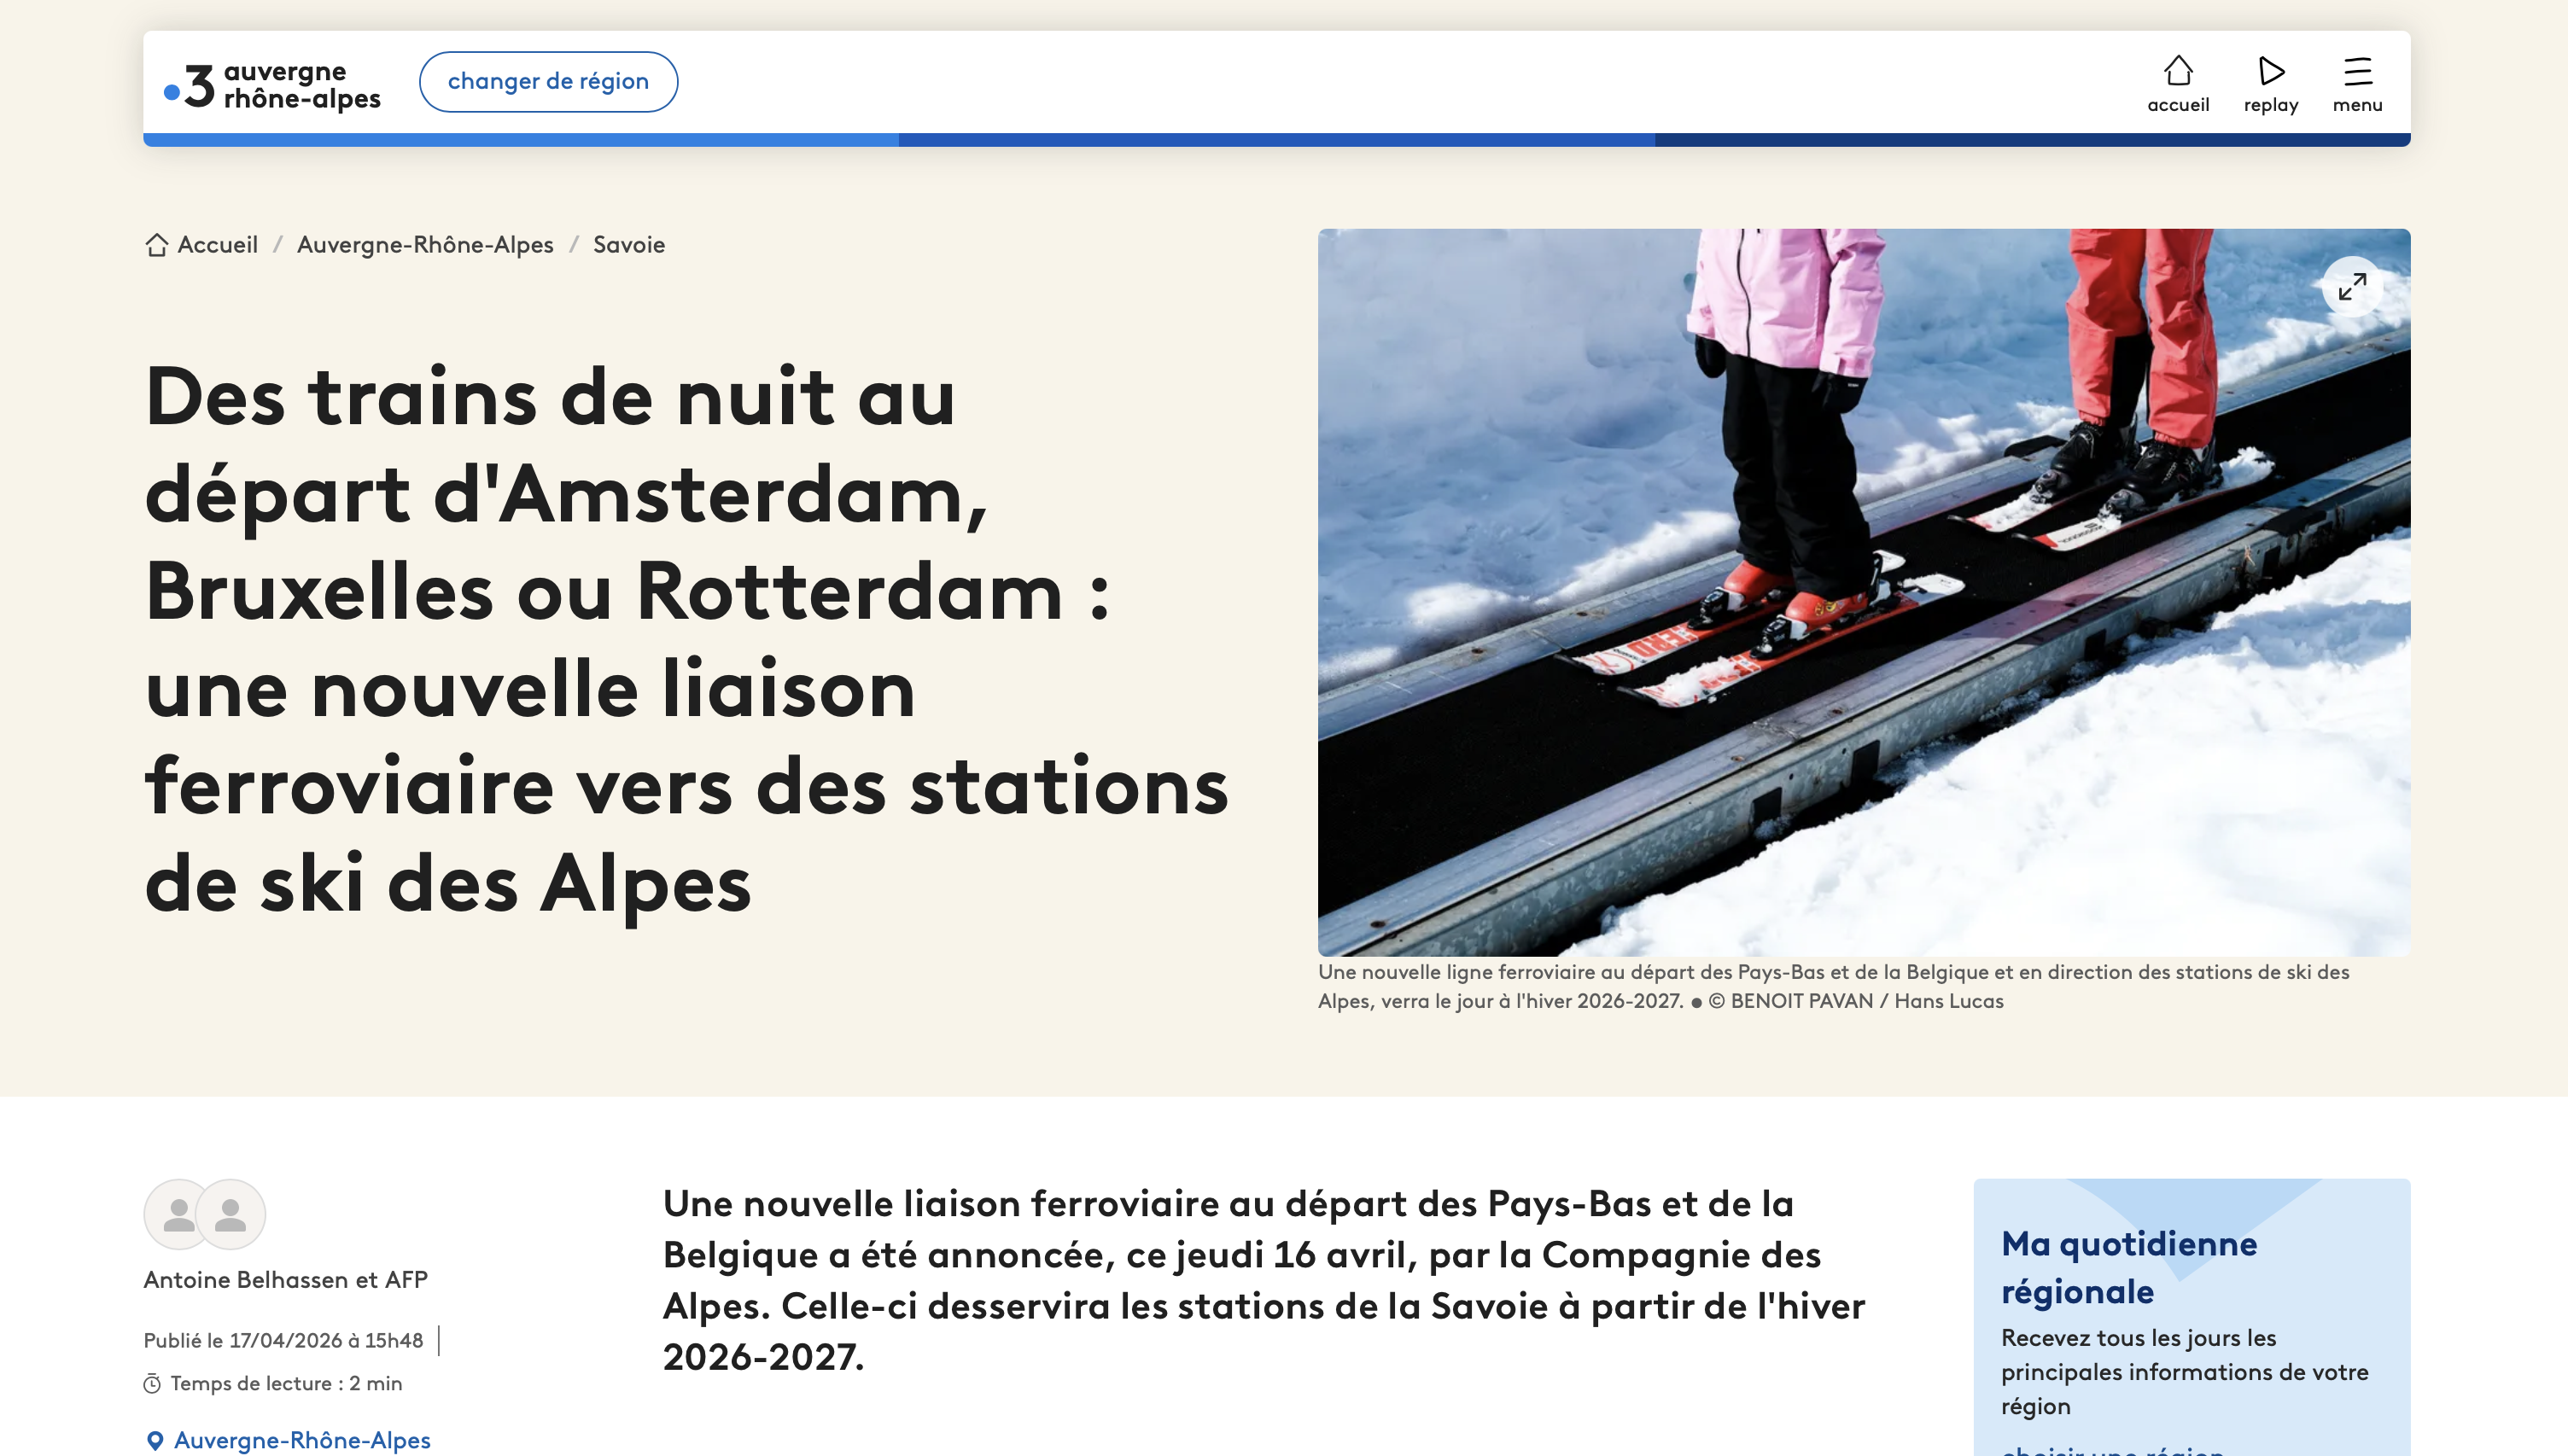Screen dimensions: 2568x1456
Task: Click the first author avatar
Action: click(x=178, y=1214)
